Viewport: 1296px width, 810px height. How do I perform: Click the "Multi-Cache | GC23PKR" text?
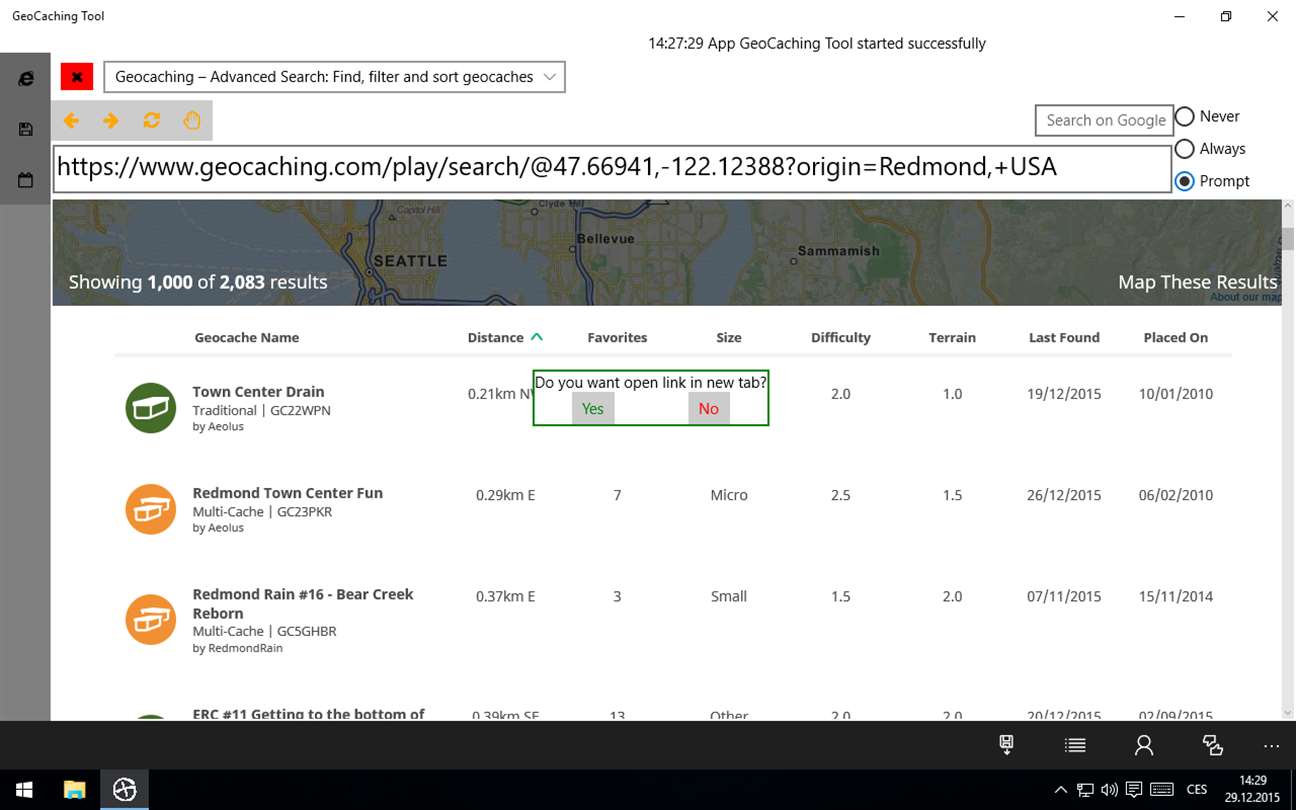tap(263, 511)
